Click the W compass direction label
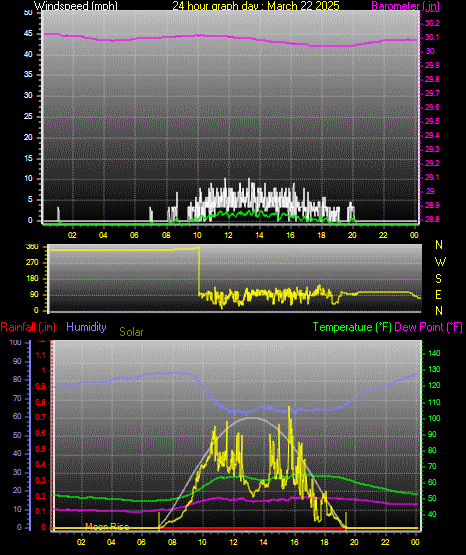This screenshot has height=555, width=466. (x=440, y=262)
